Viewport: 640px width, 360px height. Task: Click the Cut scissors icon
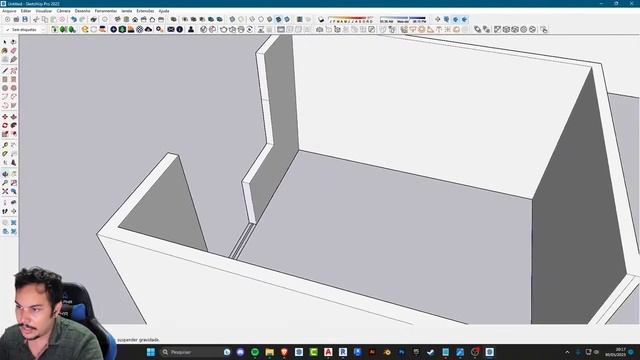click(x=36, y=19)
